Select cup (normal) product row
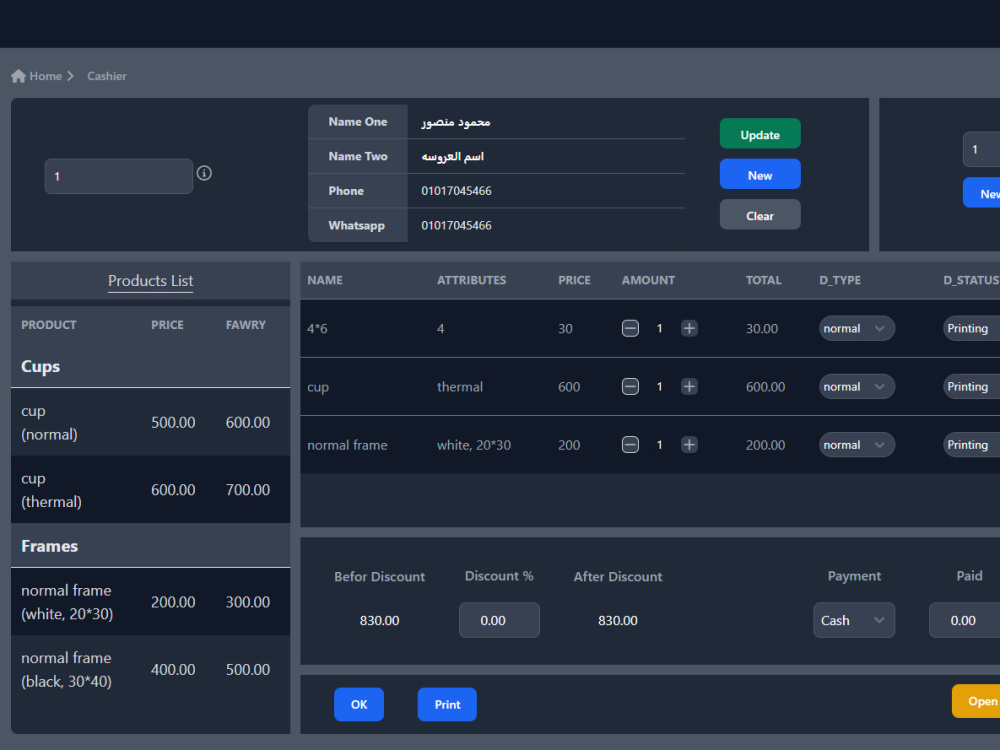Image resolution: width=1000 pixels, height=750 pixels. tap(151, 422)
